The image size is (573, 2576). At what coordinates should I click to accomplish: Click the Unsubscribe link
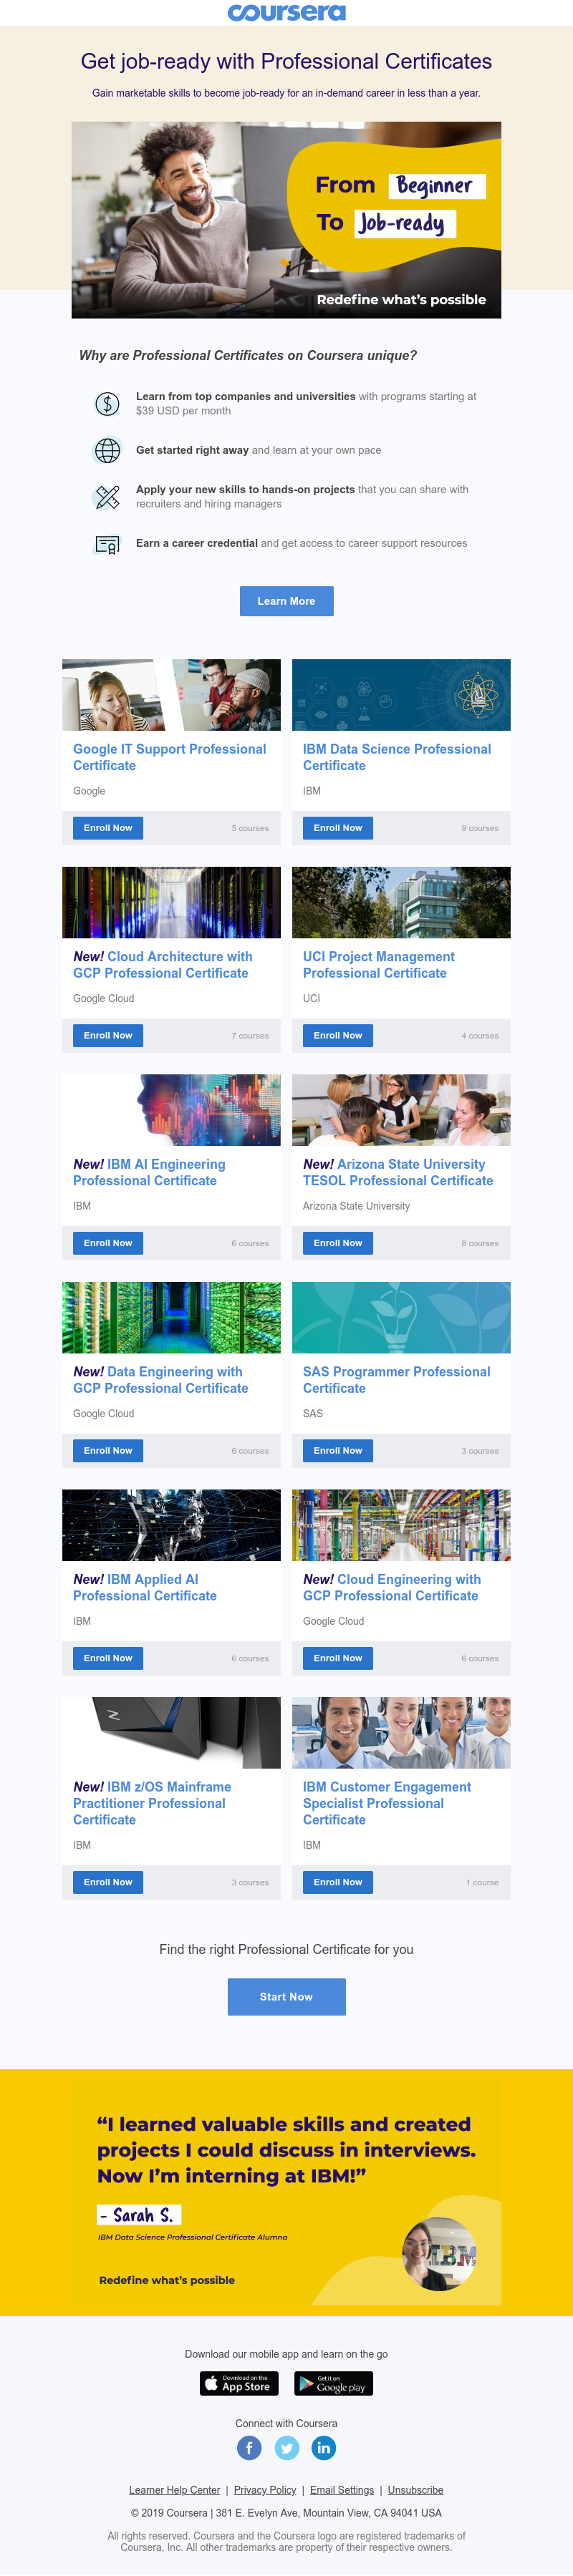(416, 2490)
